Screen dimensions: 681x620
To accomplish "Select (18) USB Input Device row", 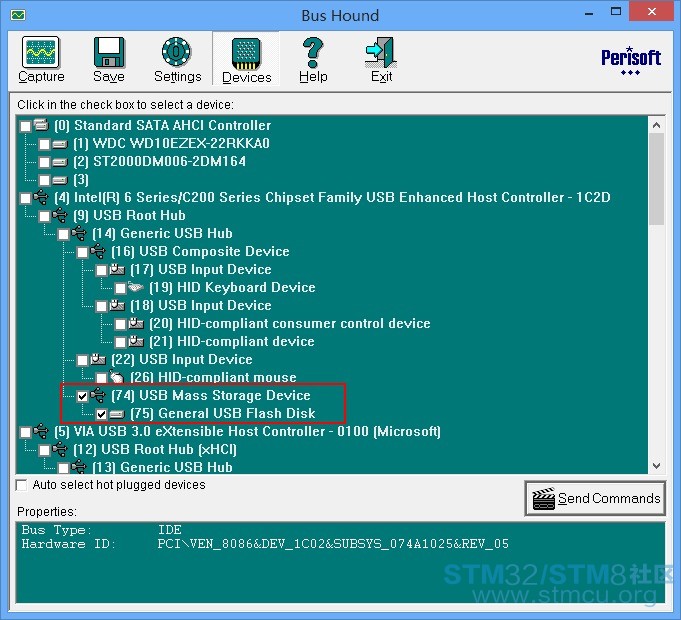I will [201, 306].
